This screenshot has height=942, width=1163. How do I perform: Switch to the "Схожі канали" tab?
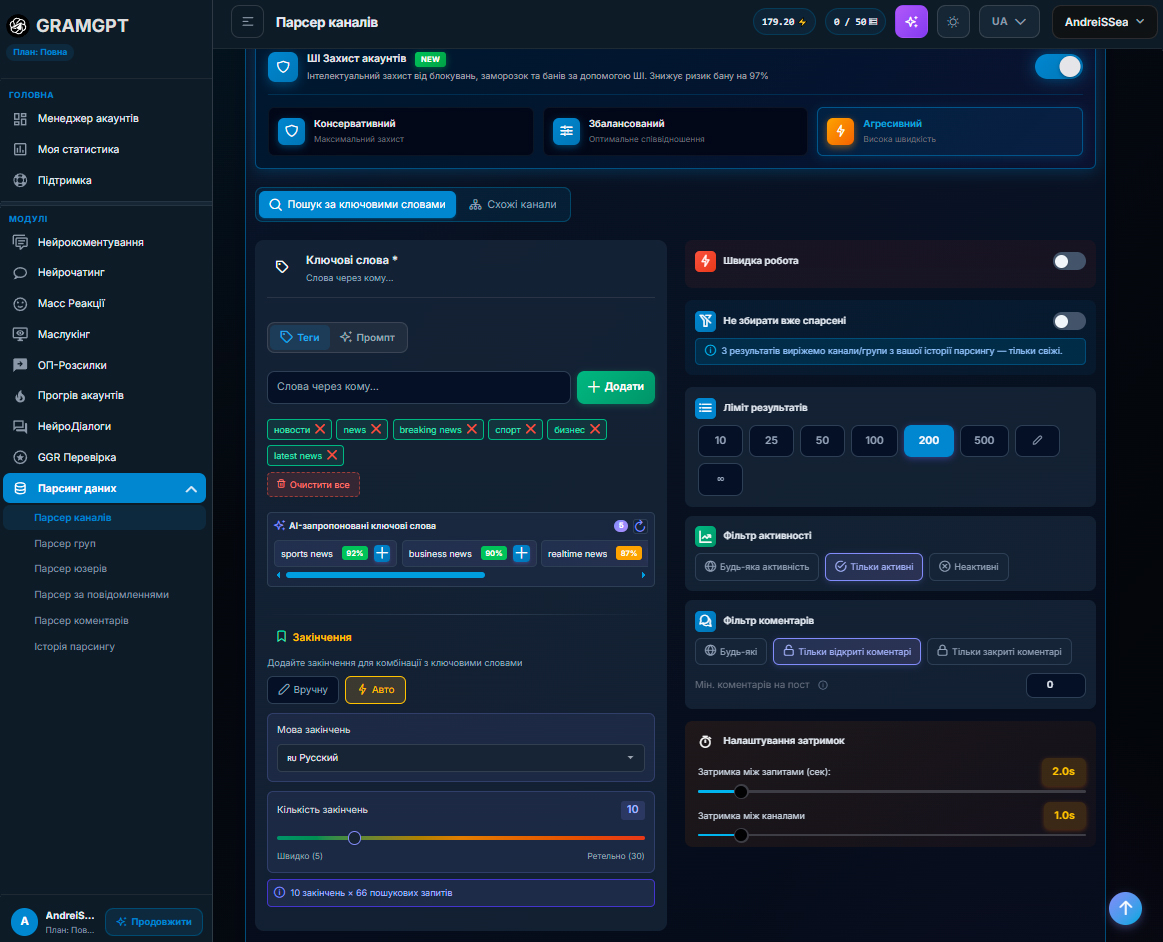513,205
